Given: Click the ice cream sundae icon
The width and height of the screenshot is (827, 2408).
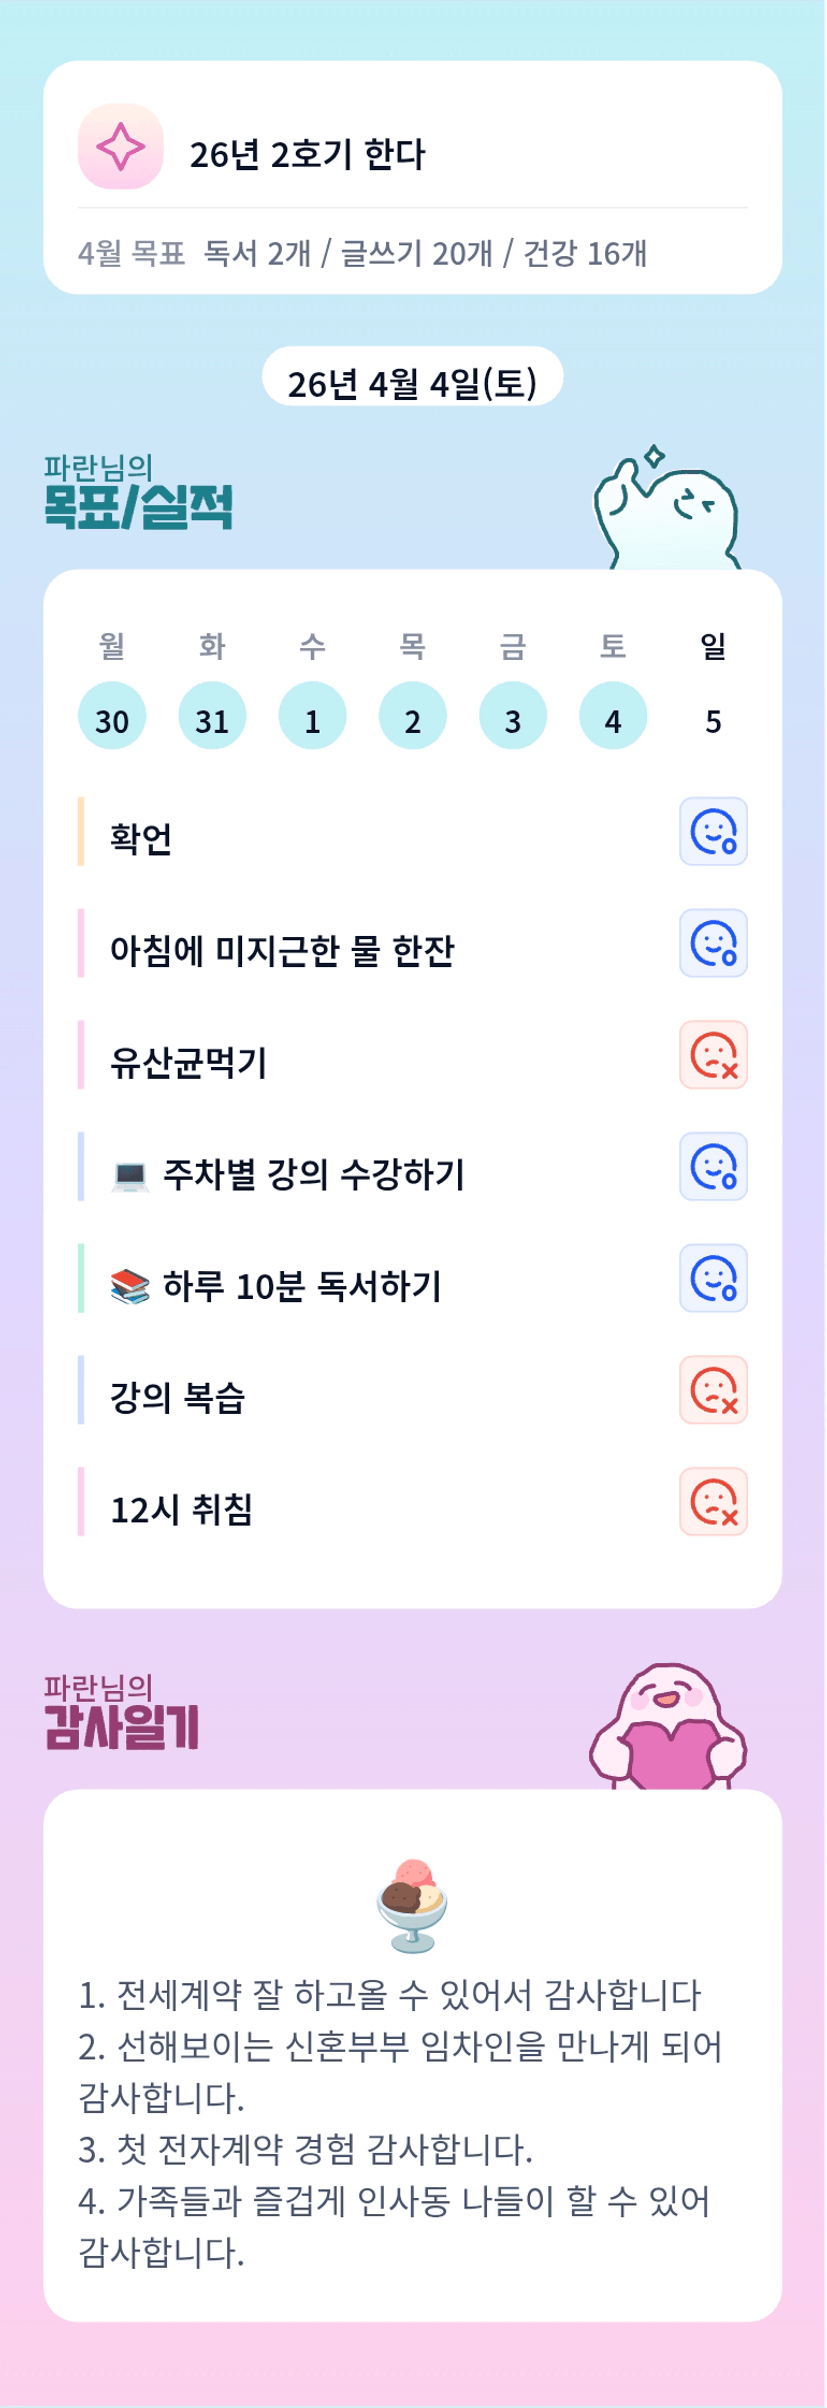Looking at the screenshot, I should pyautogui.click(x=412, y=1905).
